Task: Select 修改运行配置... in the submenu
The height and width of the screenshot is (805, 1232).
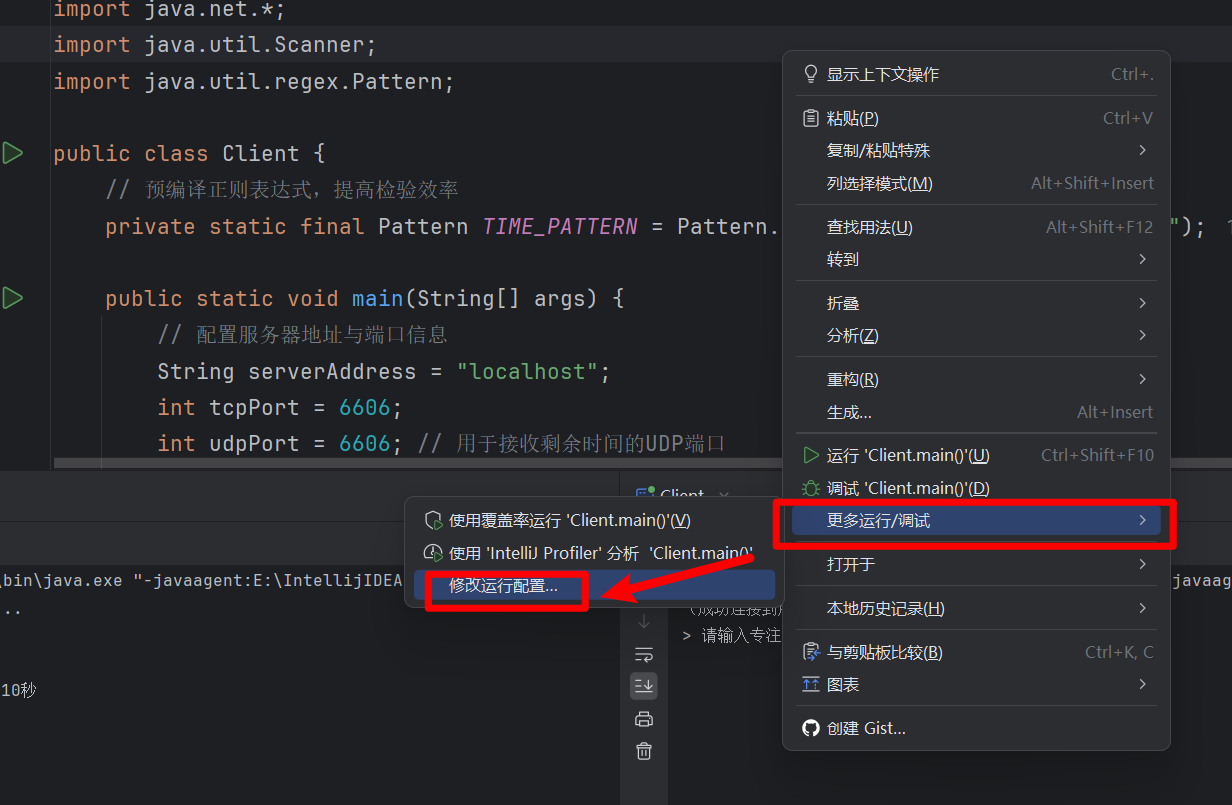Action: (x=503, y=586)
